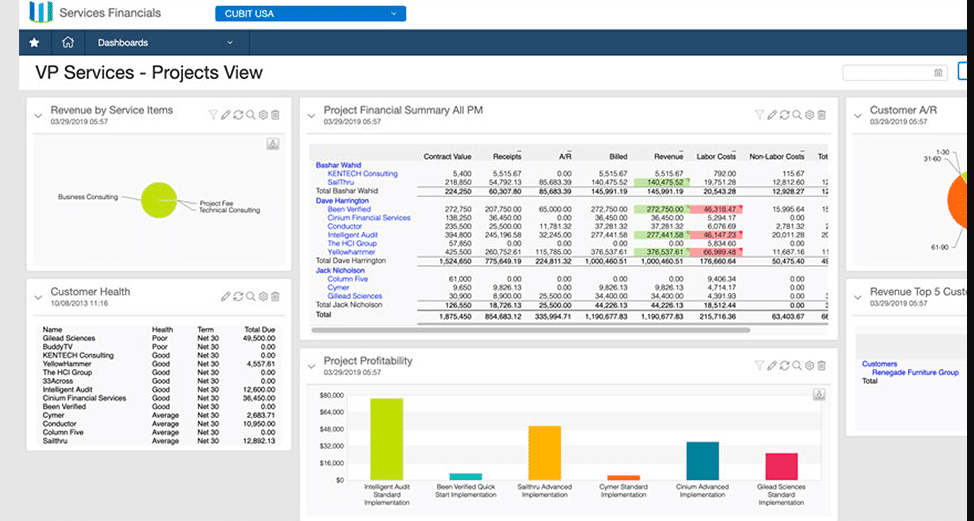Refresh the Customer Health panel
974x521 pixels.
pyautogui.click(x=238, y=297)
